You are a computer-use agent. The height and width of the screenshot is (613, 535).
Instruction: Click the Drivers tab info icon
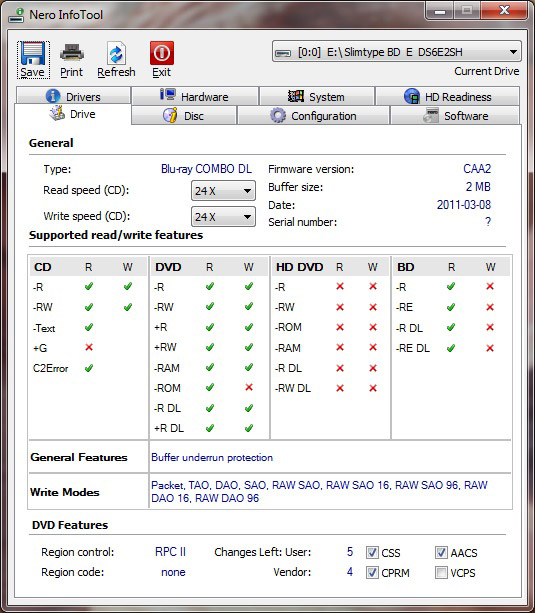click(x=53, y=96)
